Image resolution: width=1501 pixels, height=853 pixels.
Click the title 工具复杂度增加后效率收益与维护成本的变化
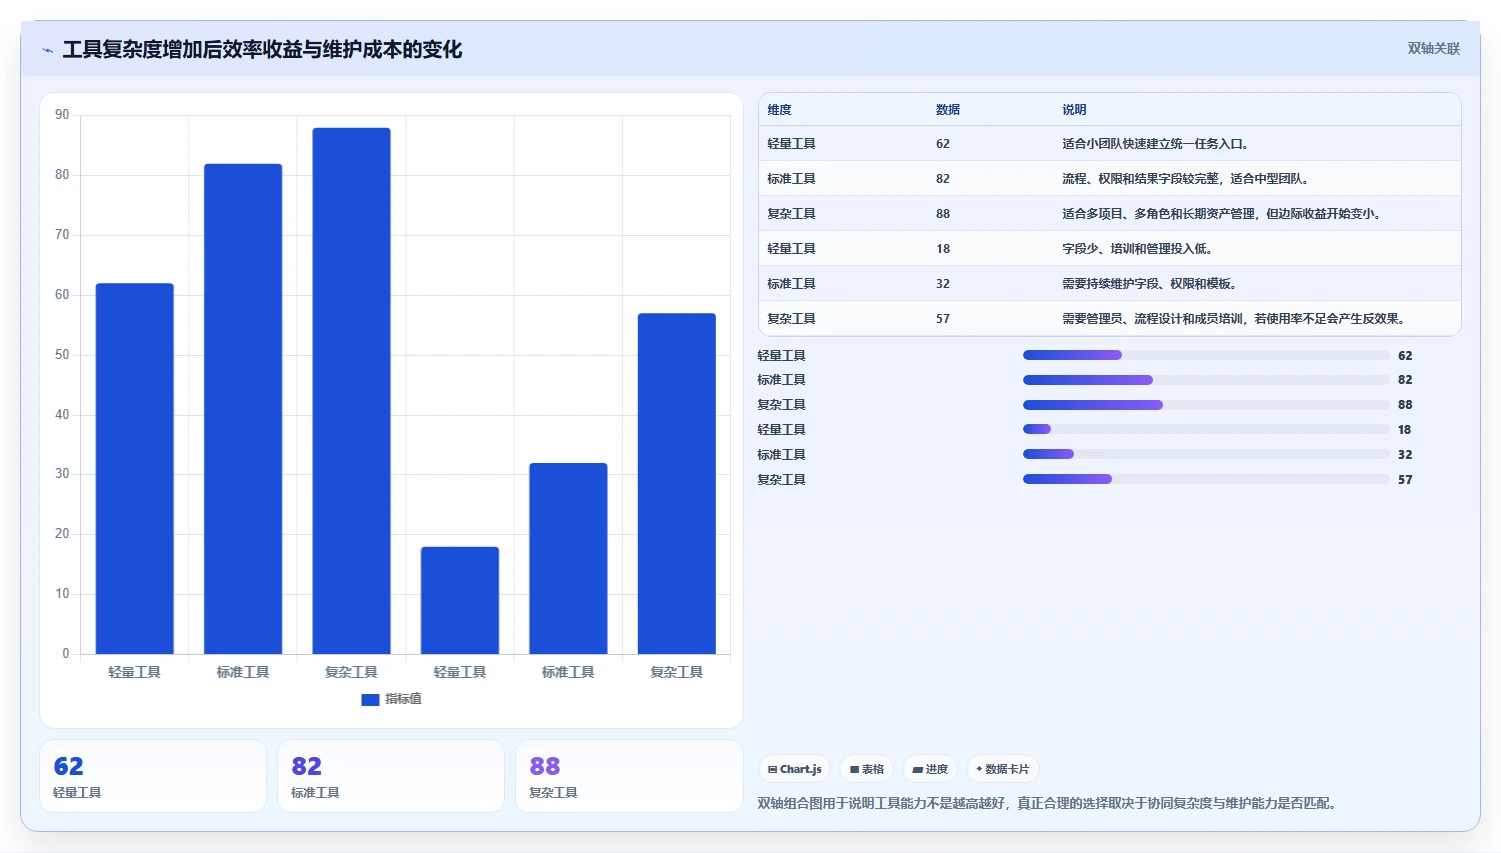tap(262, 50)
